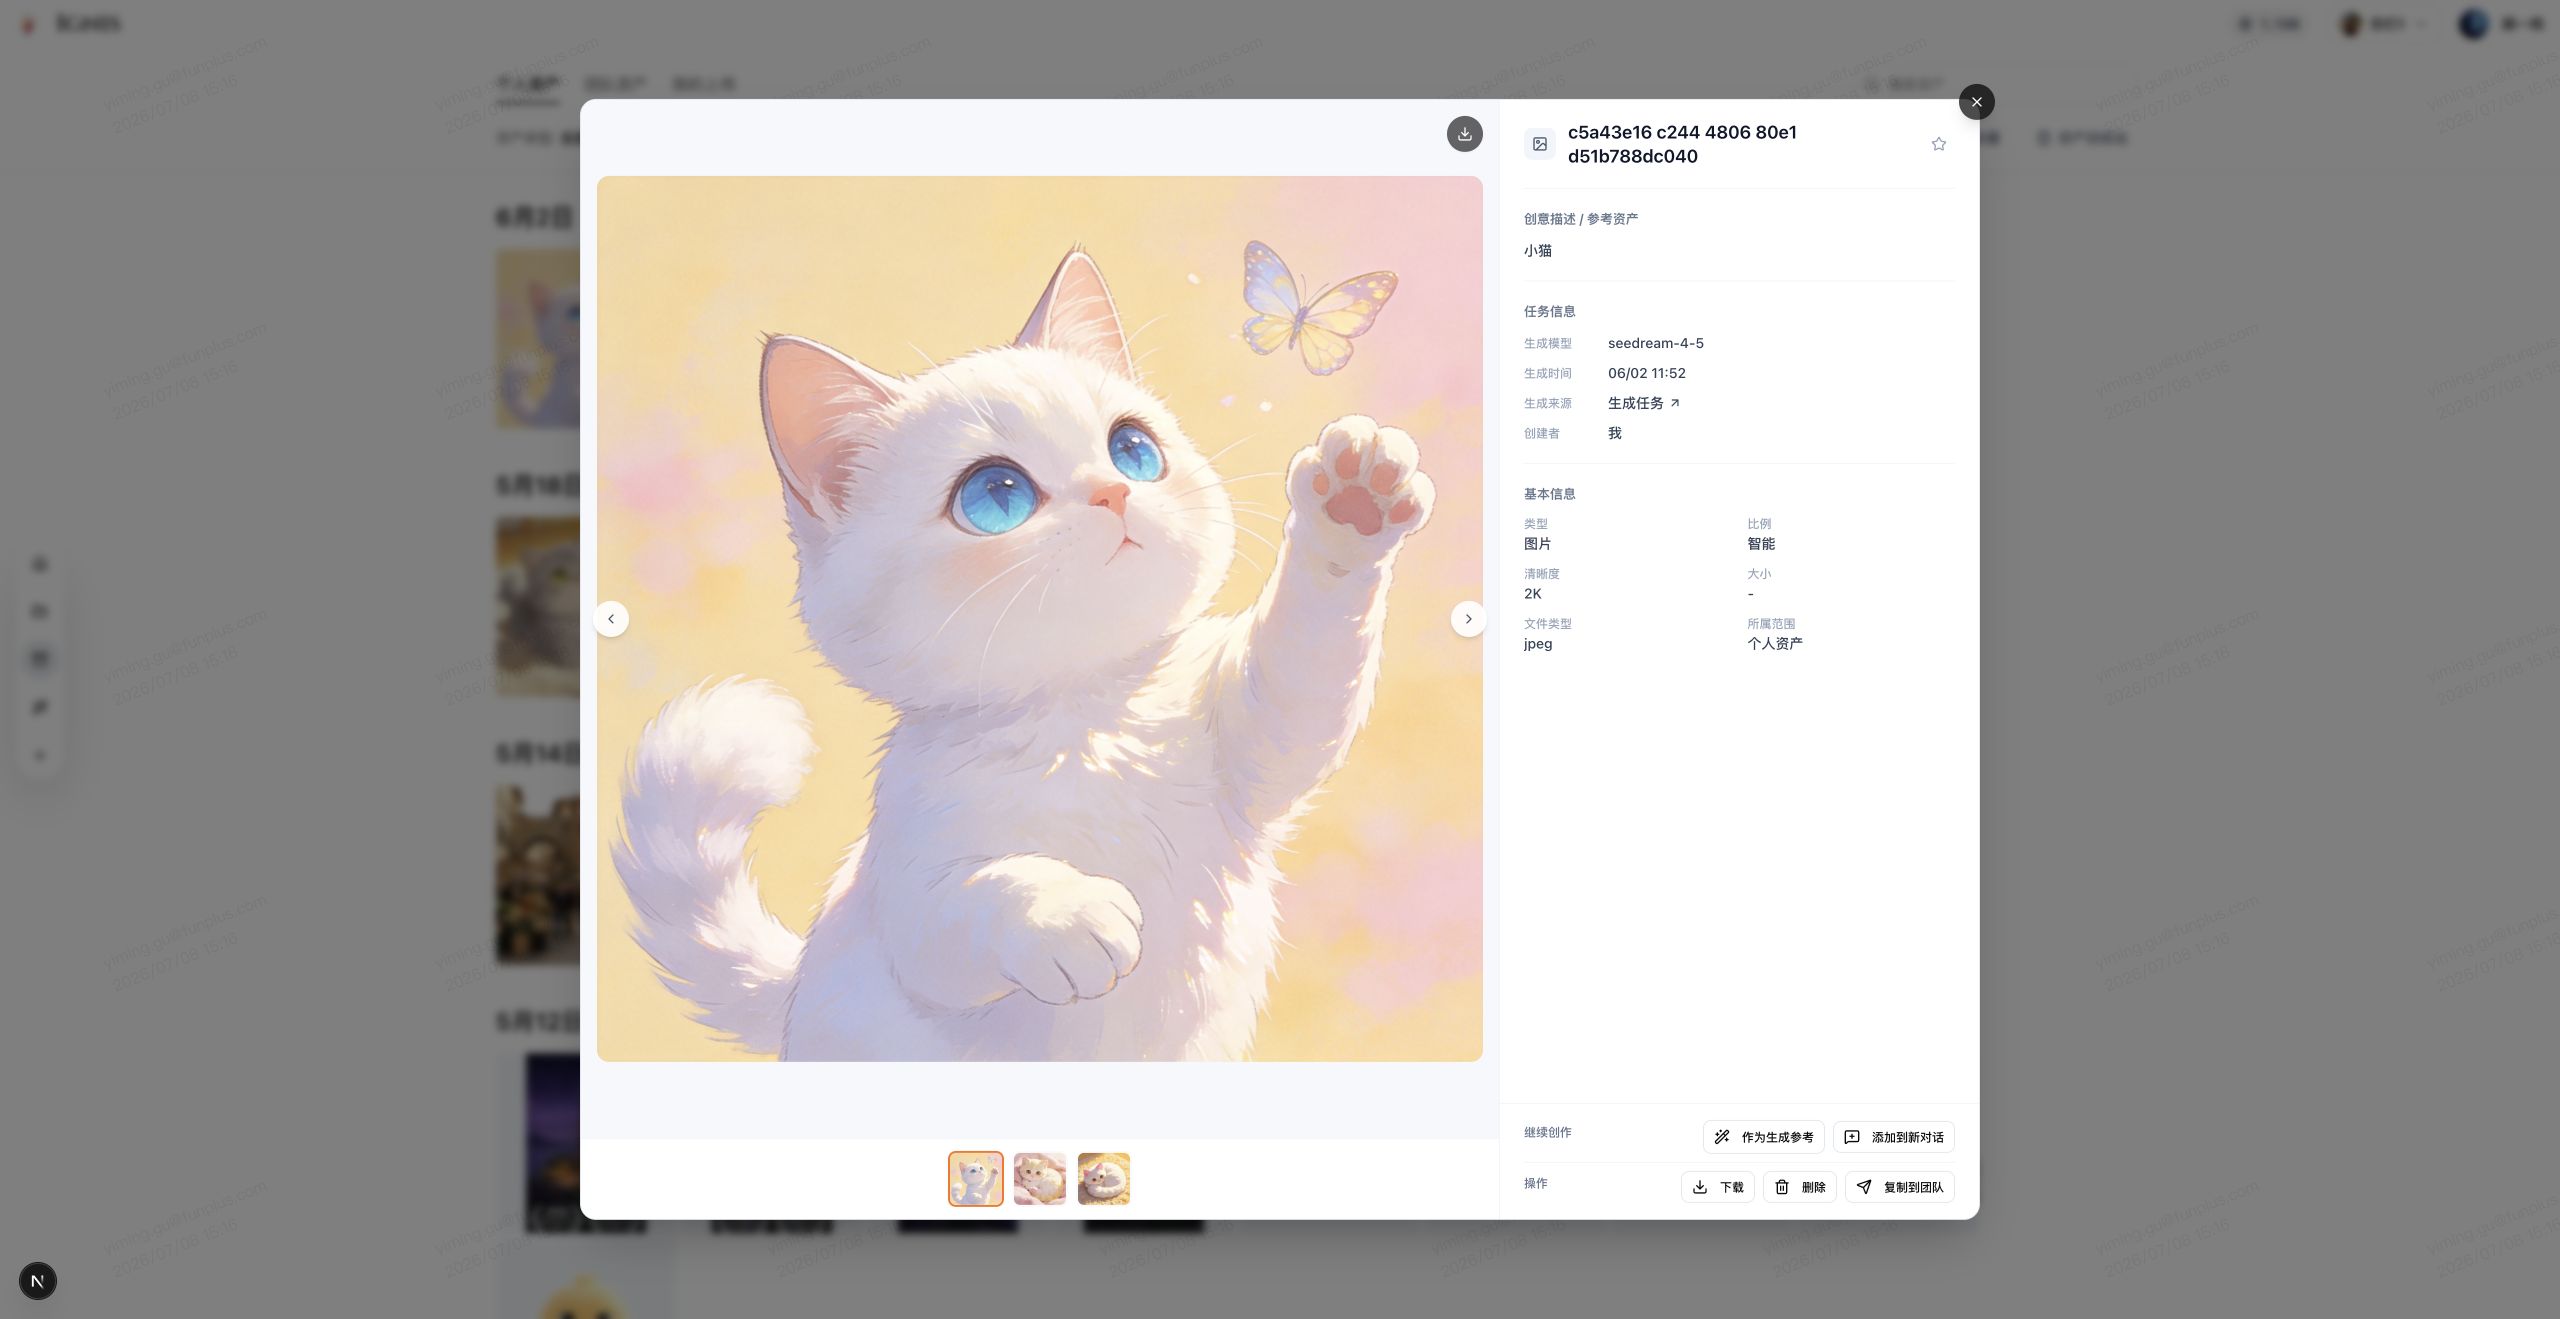Show the previous image with left arrow
Screen dimensions: 2560x1319
tap(611, 619)
